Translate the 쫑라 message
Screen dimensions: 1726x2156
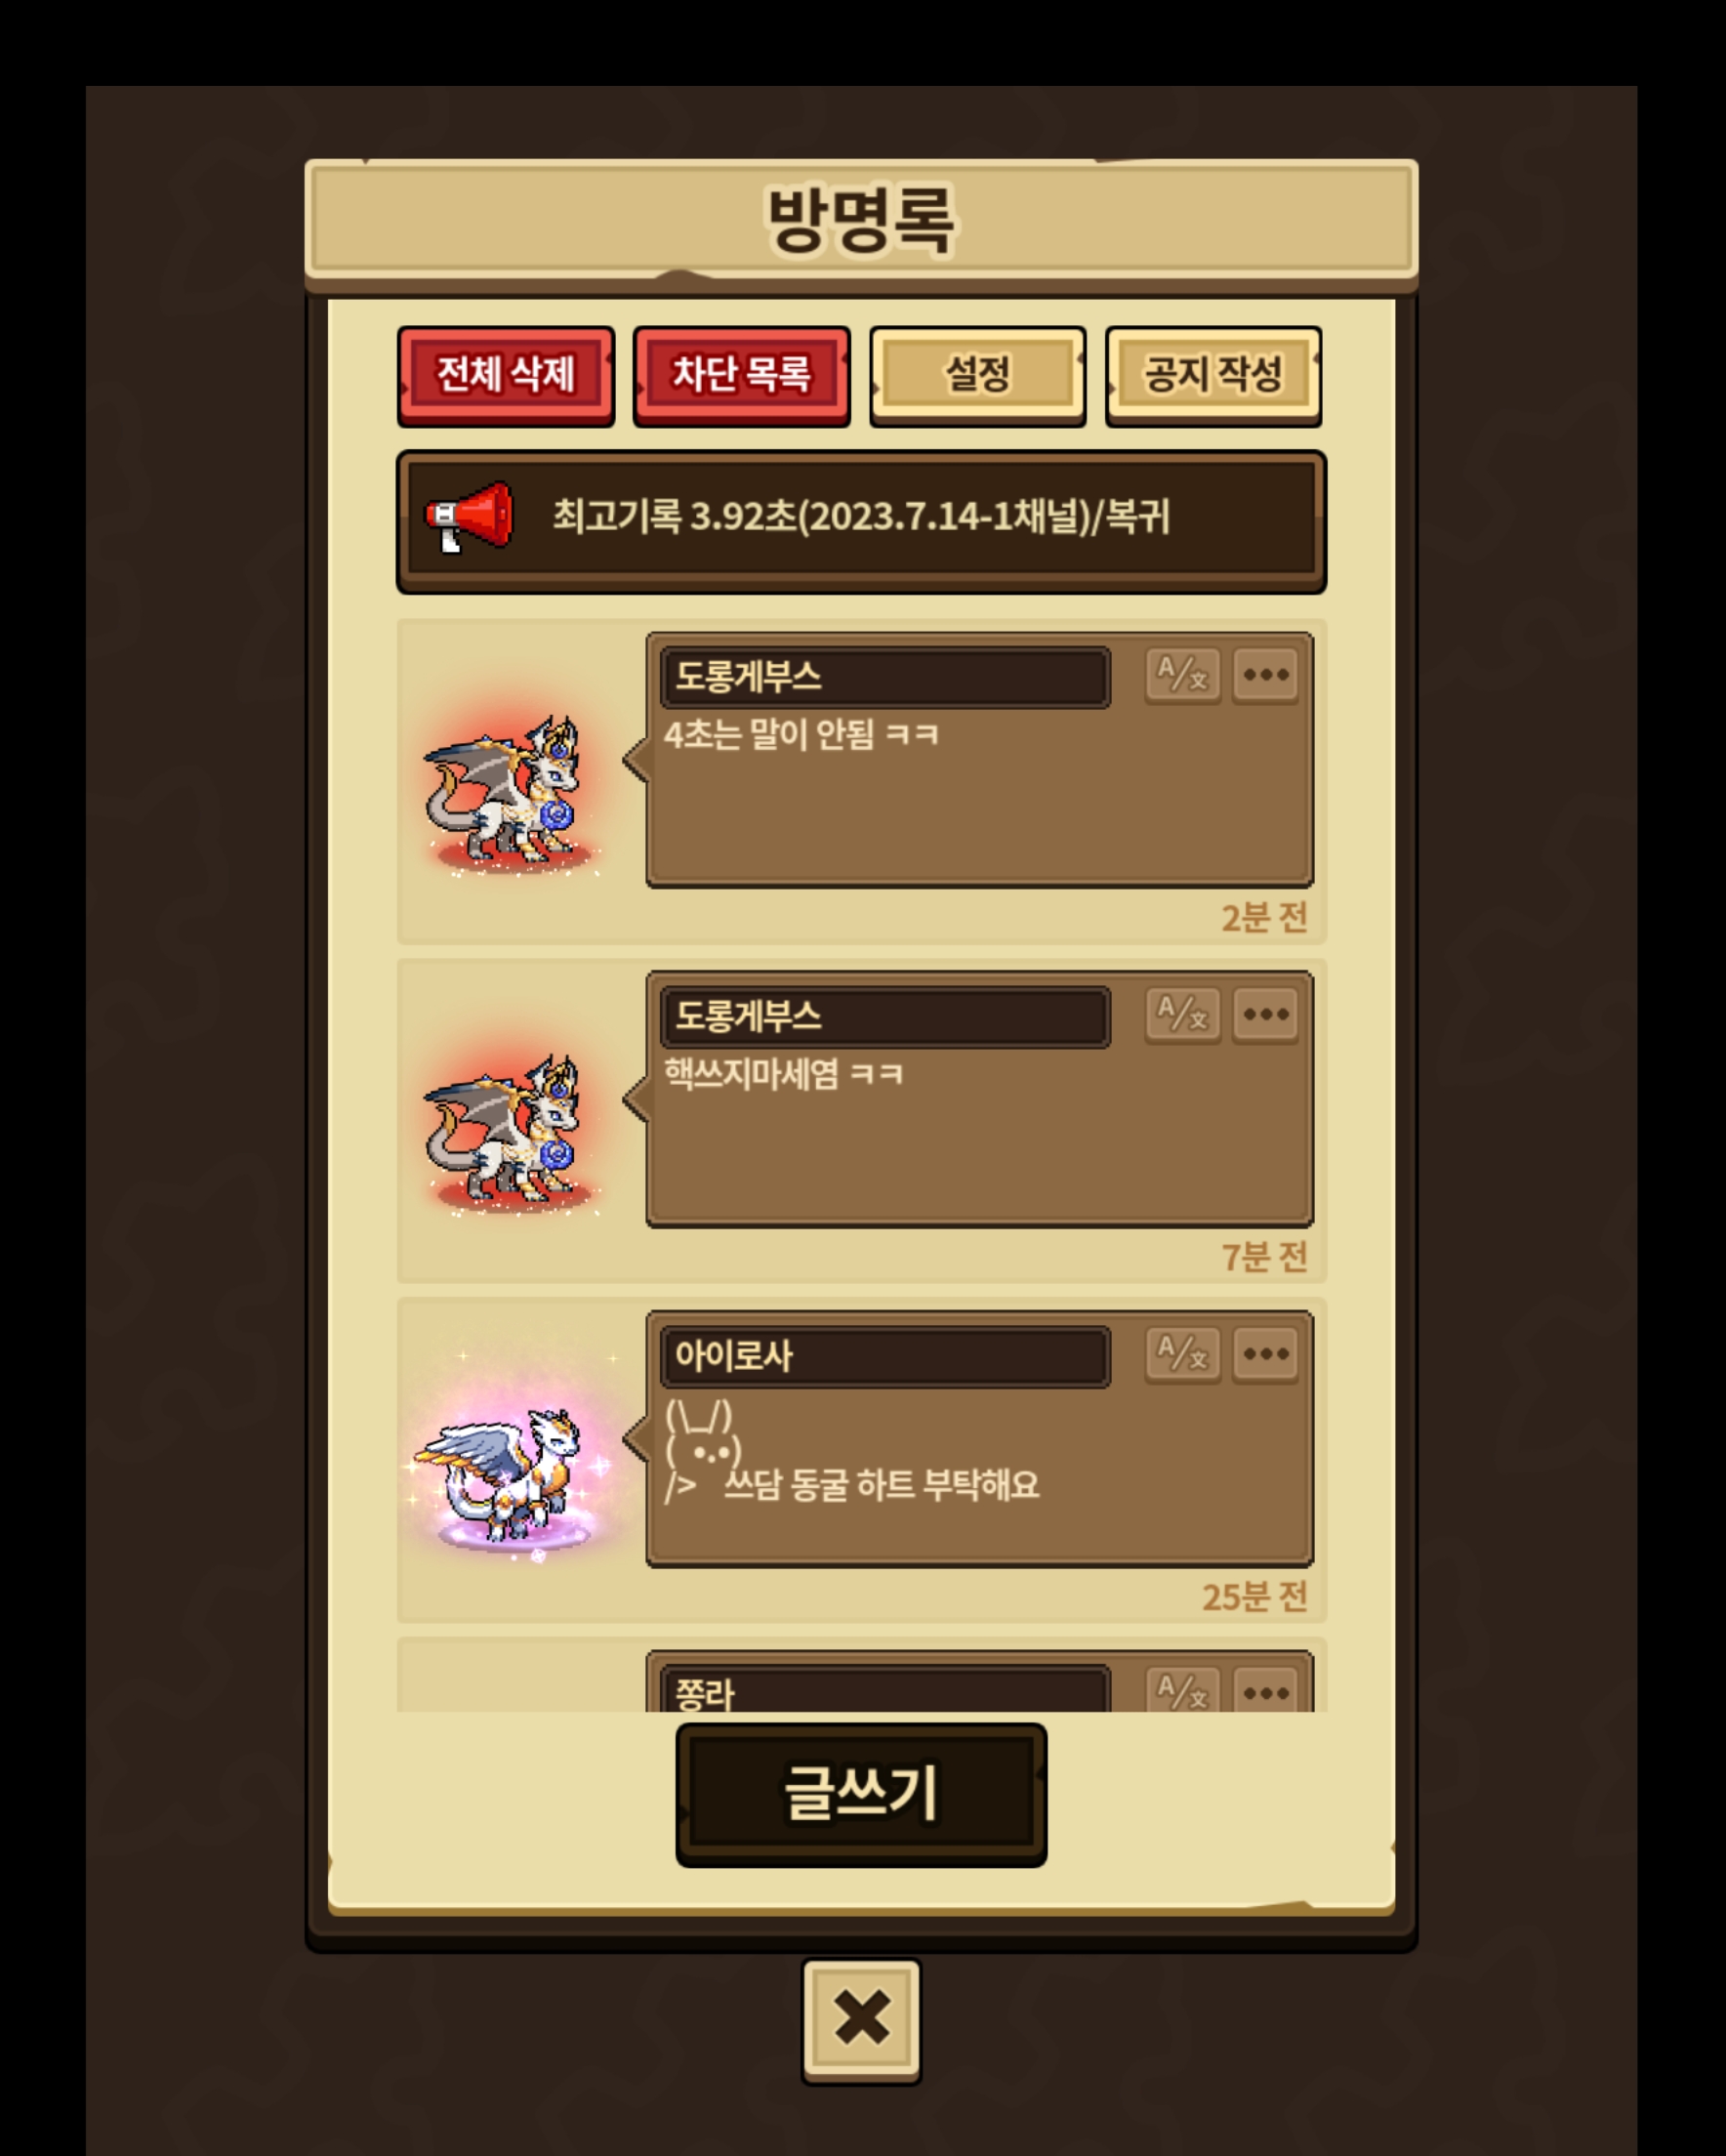point(1182,1690)
